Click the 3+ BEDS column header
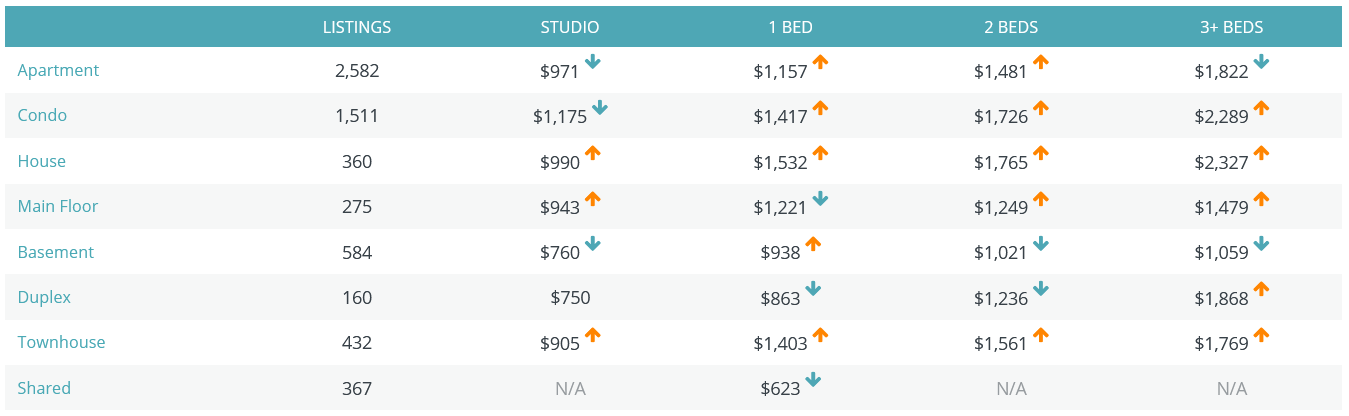Screen dimensions: 1349x416 pyautogui.click(x=1231, y=27)
